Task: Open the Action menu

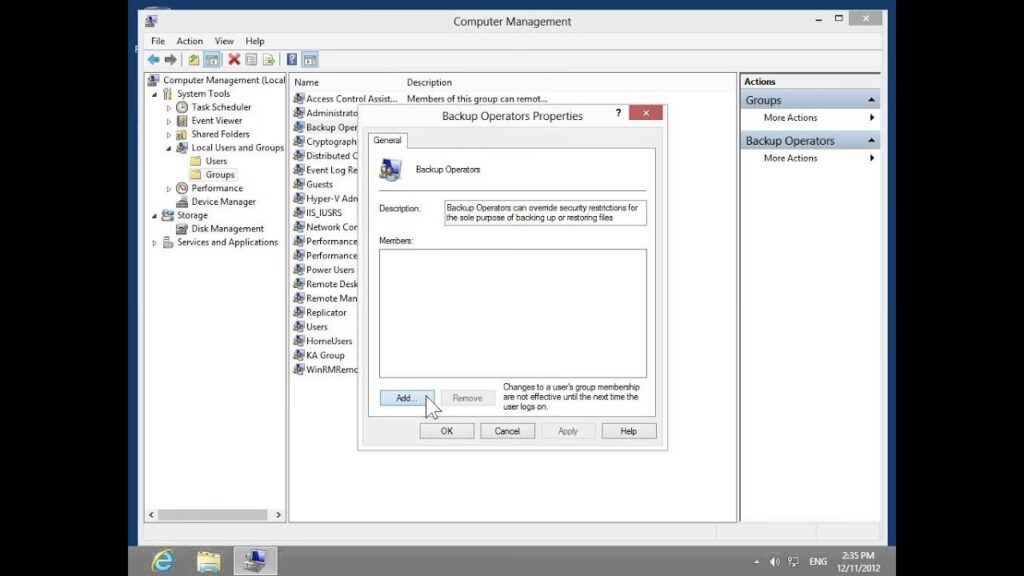Action: click(190, 41)
